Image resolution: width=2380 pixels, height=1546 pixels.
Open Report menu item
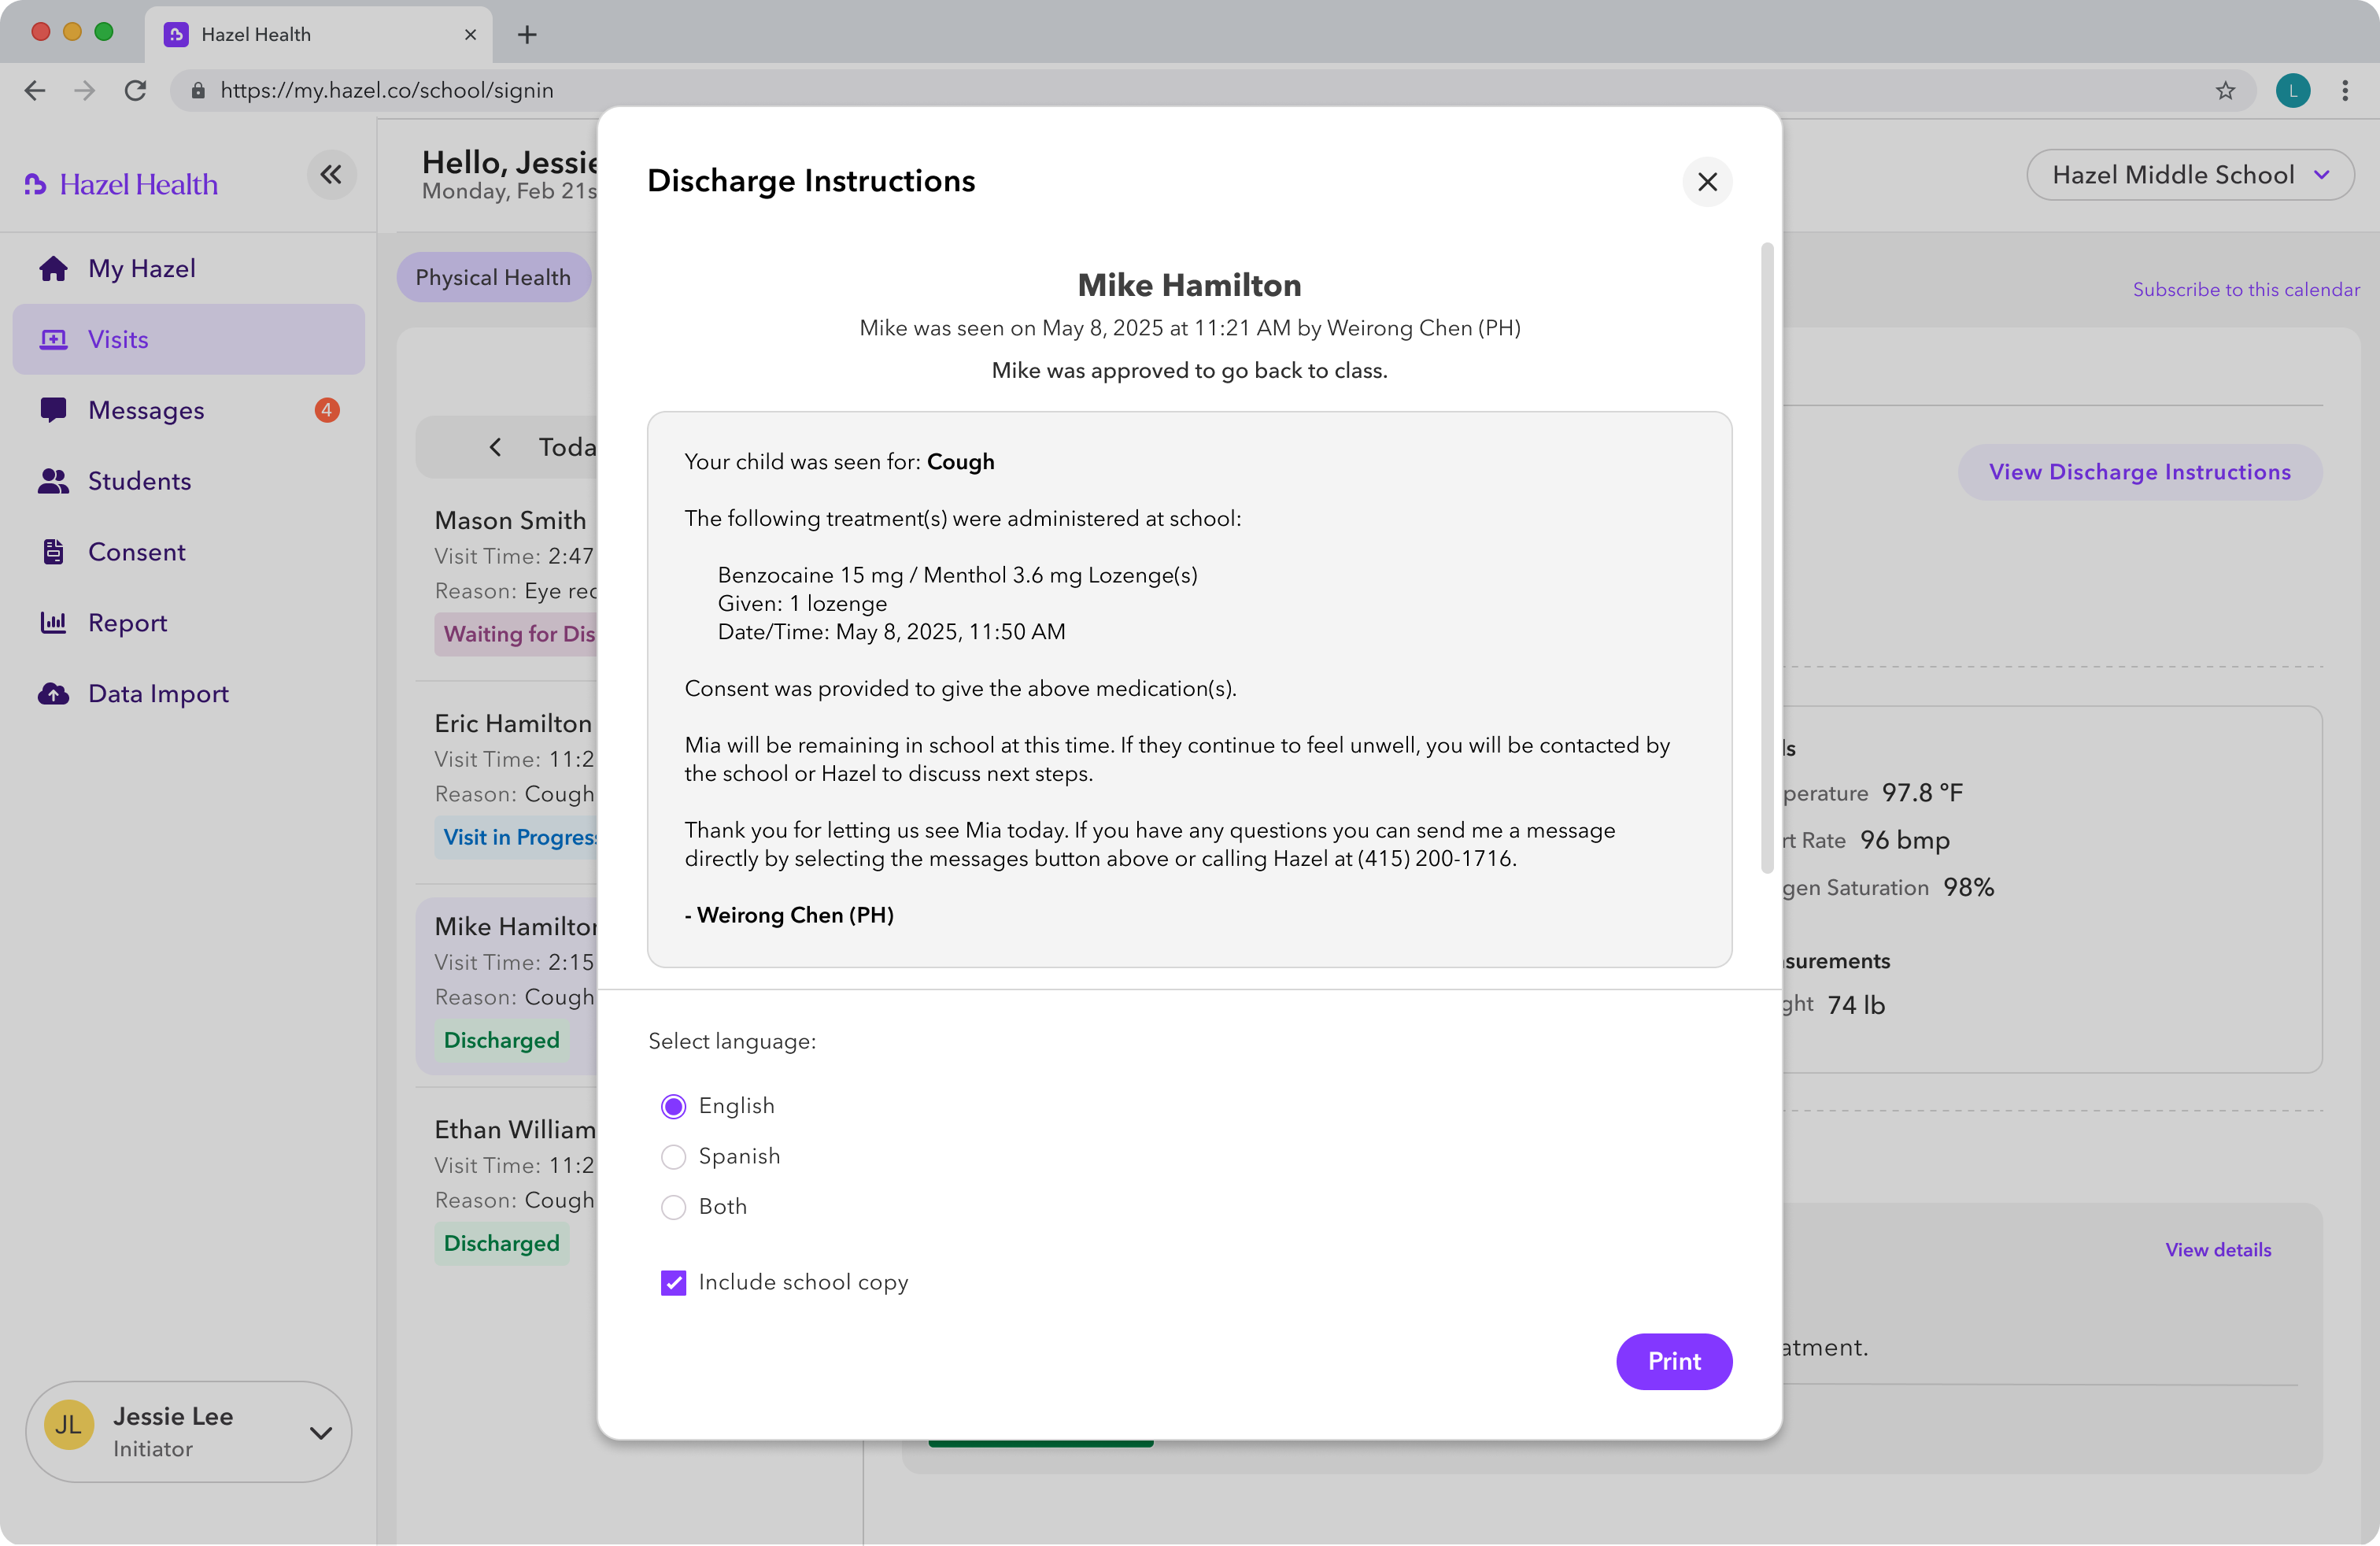[x=189, y=623]
